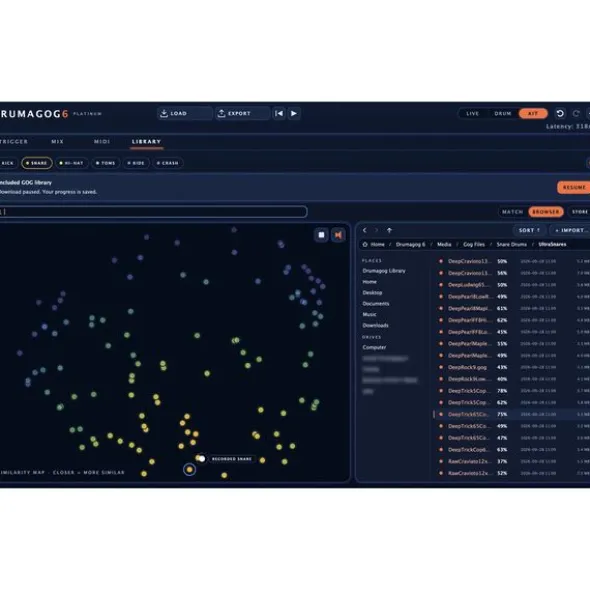
Task: Toggle the orange speaker mute icon on the map
Action: coord(339,235)
